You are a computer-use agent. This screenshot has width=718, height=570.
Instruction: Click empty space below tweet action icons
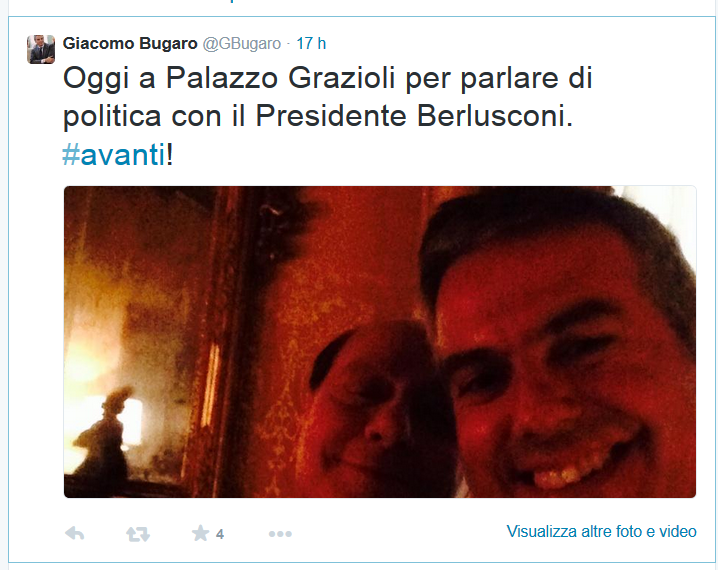(357, 553)
